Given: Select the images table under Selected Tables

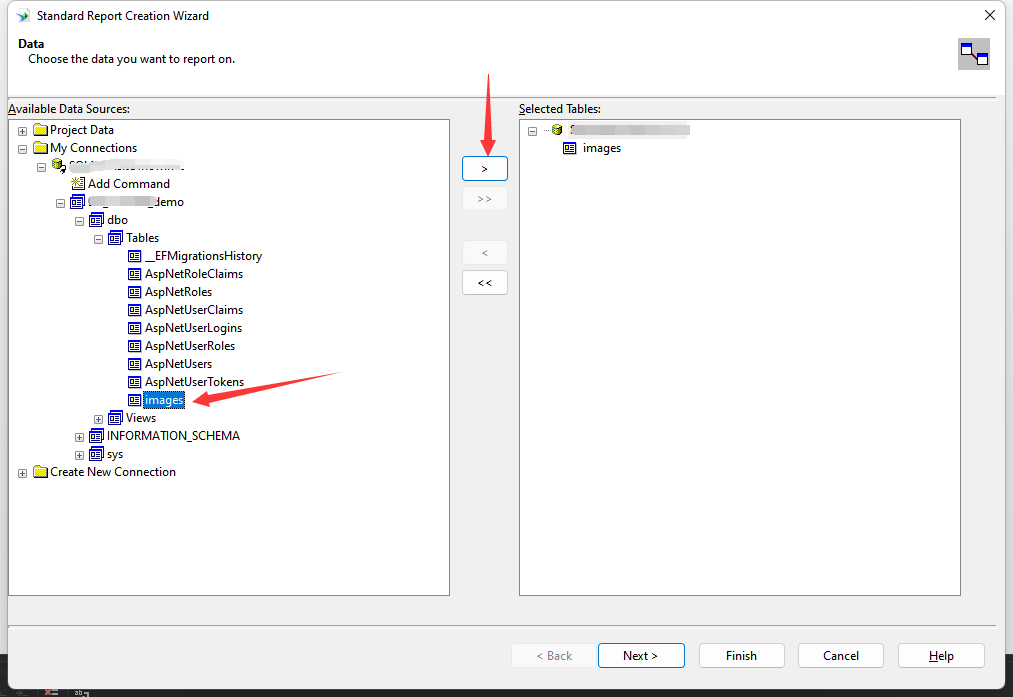Looking at the screenshot, I should click(601, 147).
